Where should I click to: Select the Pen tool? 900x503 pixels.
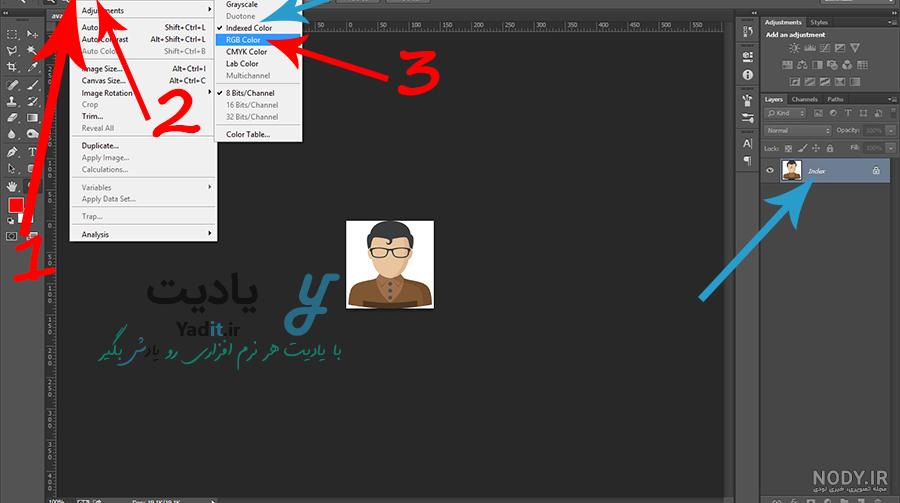click(11, 152)
